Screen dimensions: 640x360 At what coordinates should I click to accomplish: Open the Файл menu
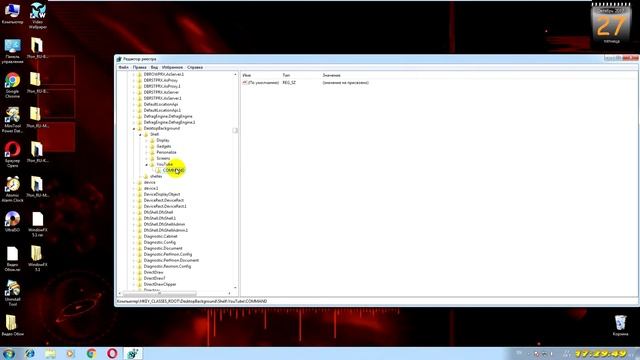[123, 67]
